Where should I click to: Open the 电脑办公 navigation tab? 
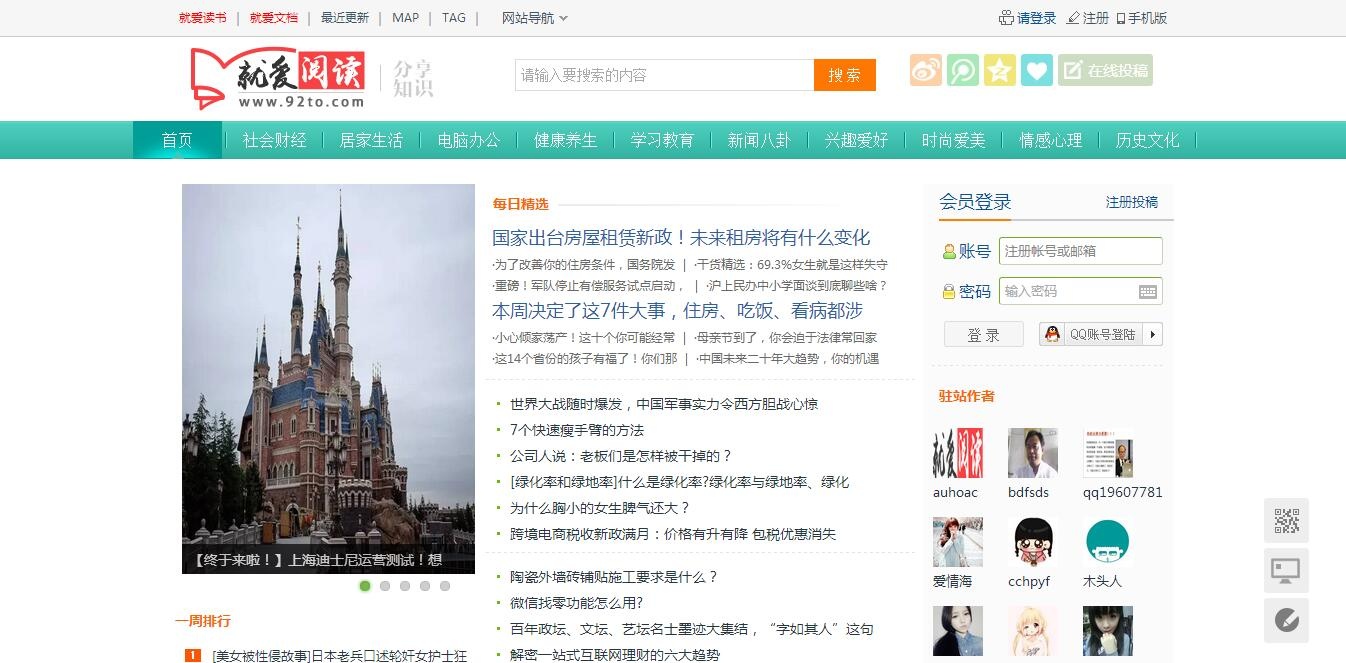click(468, 140)
